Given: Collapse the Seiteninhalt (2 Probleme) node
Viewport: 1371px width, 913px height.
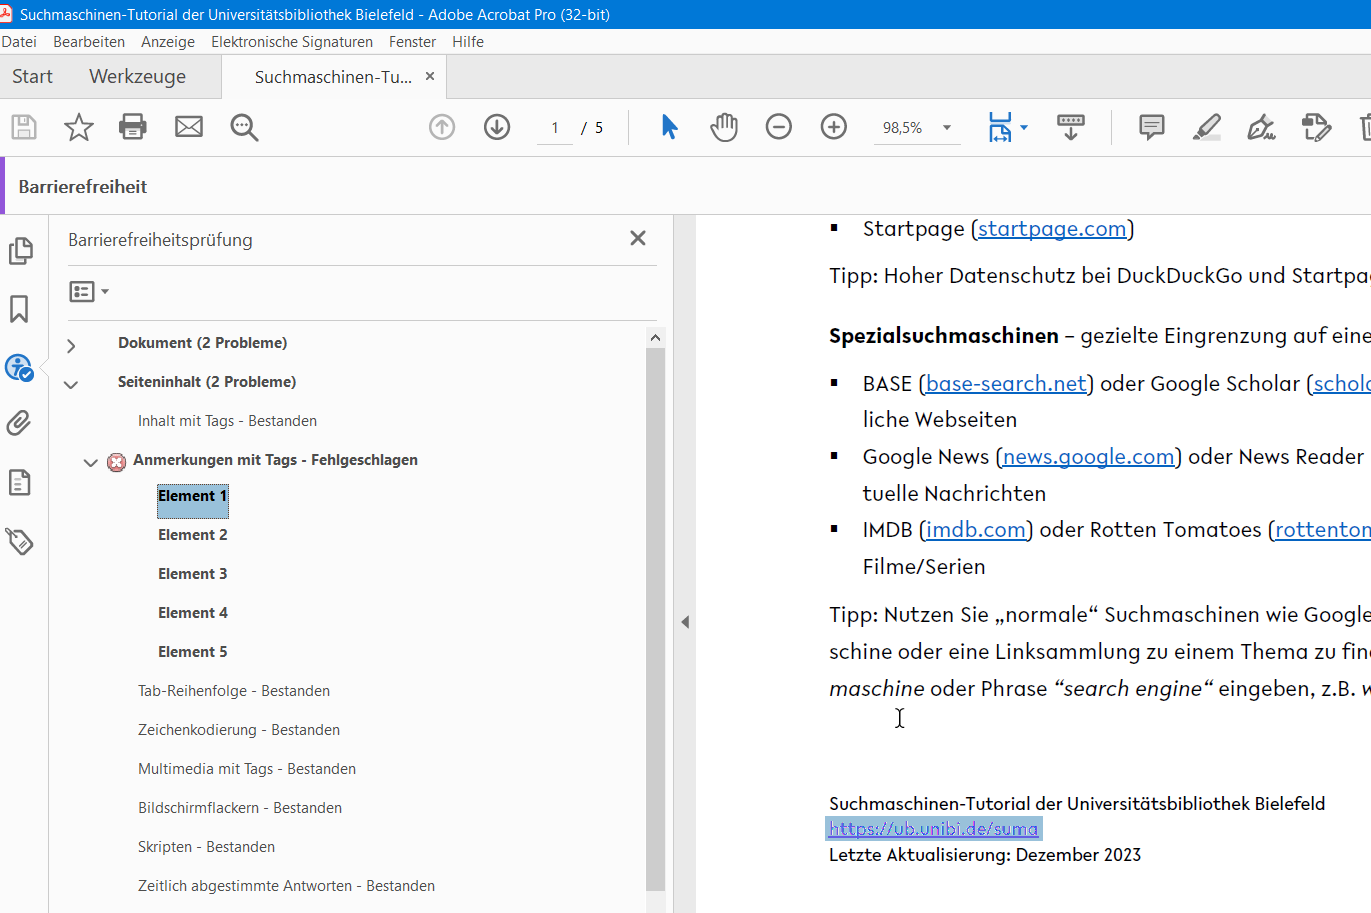Looking at the screenshot, I should (x=71, y=384).
